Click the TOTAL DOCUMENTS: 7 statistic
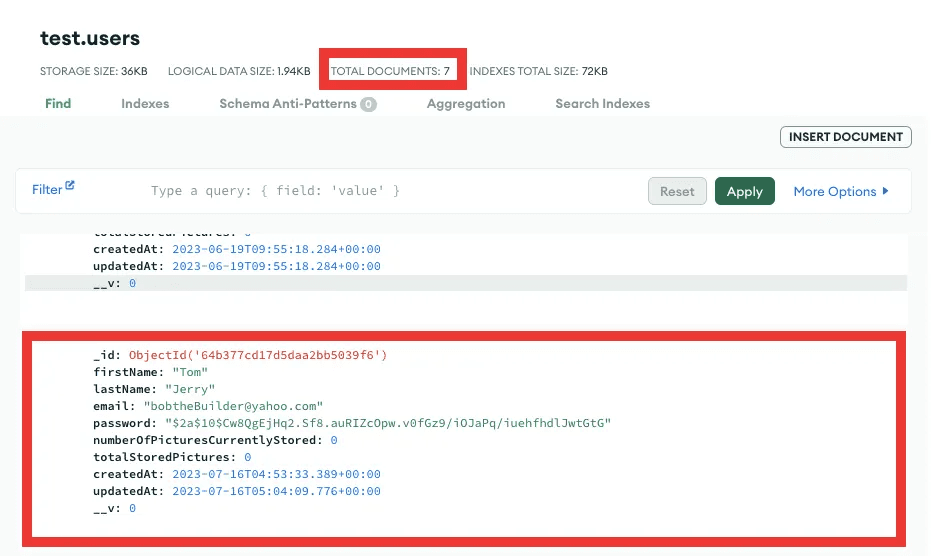Viewport: 940px width, 556px height. (x=392, y=72)
